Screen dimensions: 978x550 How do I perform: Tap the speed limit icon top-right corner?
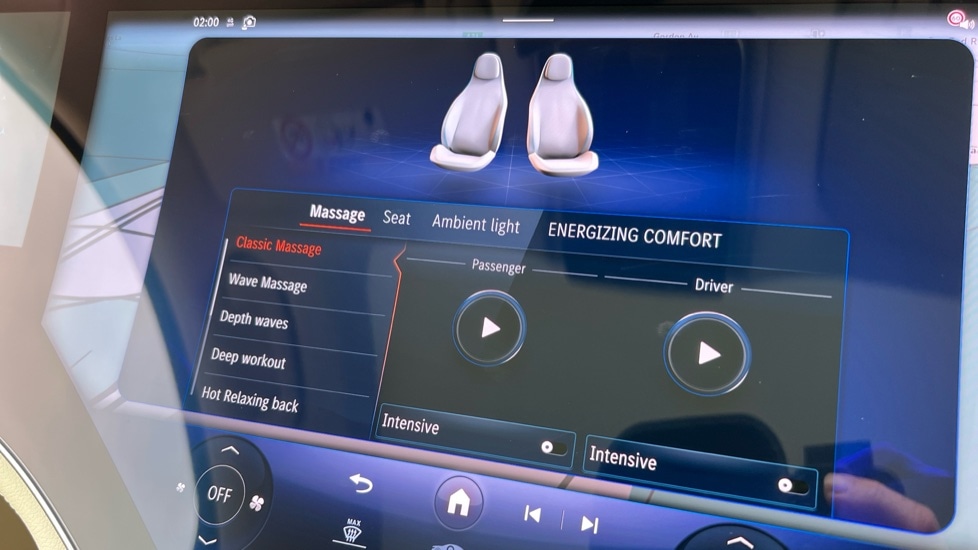tap(956, 19)
